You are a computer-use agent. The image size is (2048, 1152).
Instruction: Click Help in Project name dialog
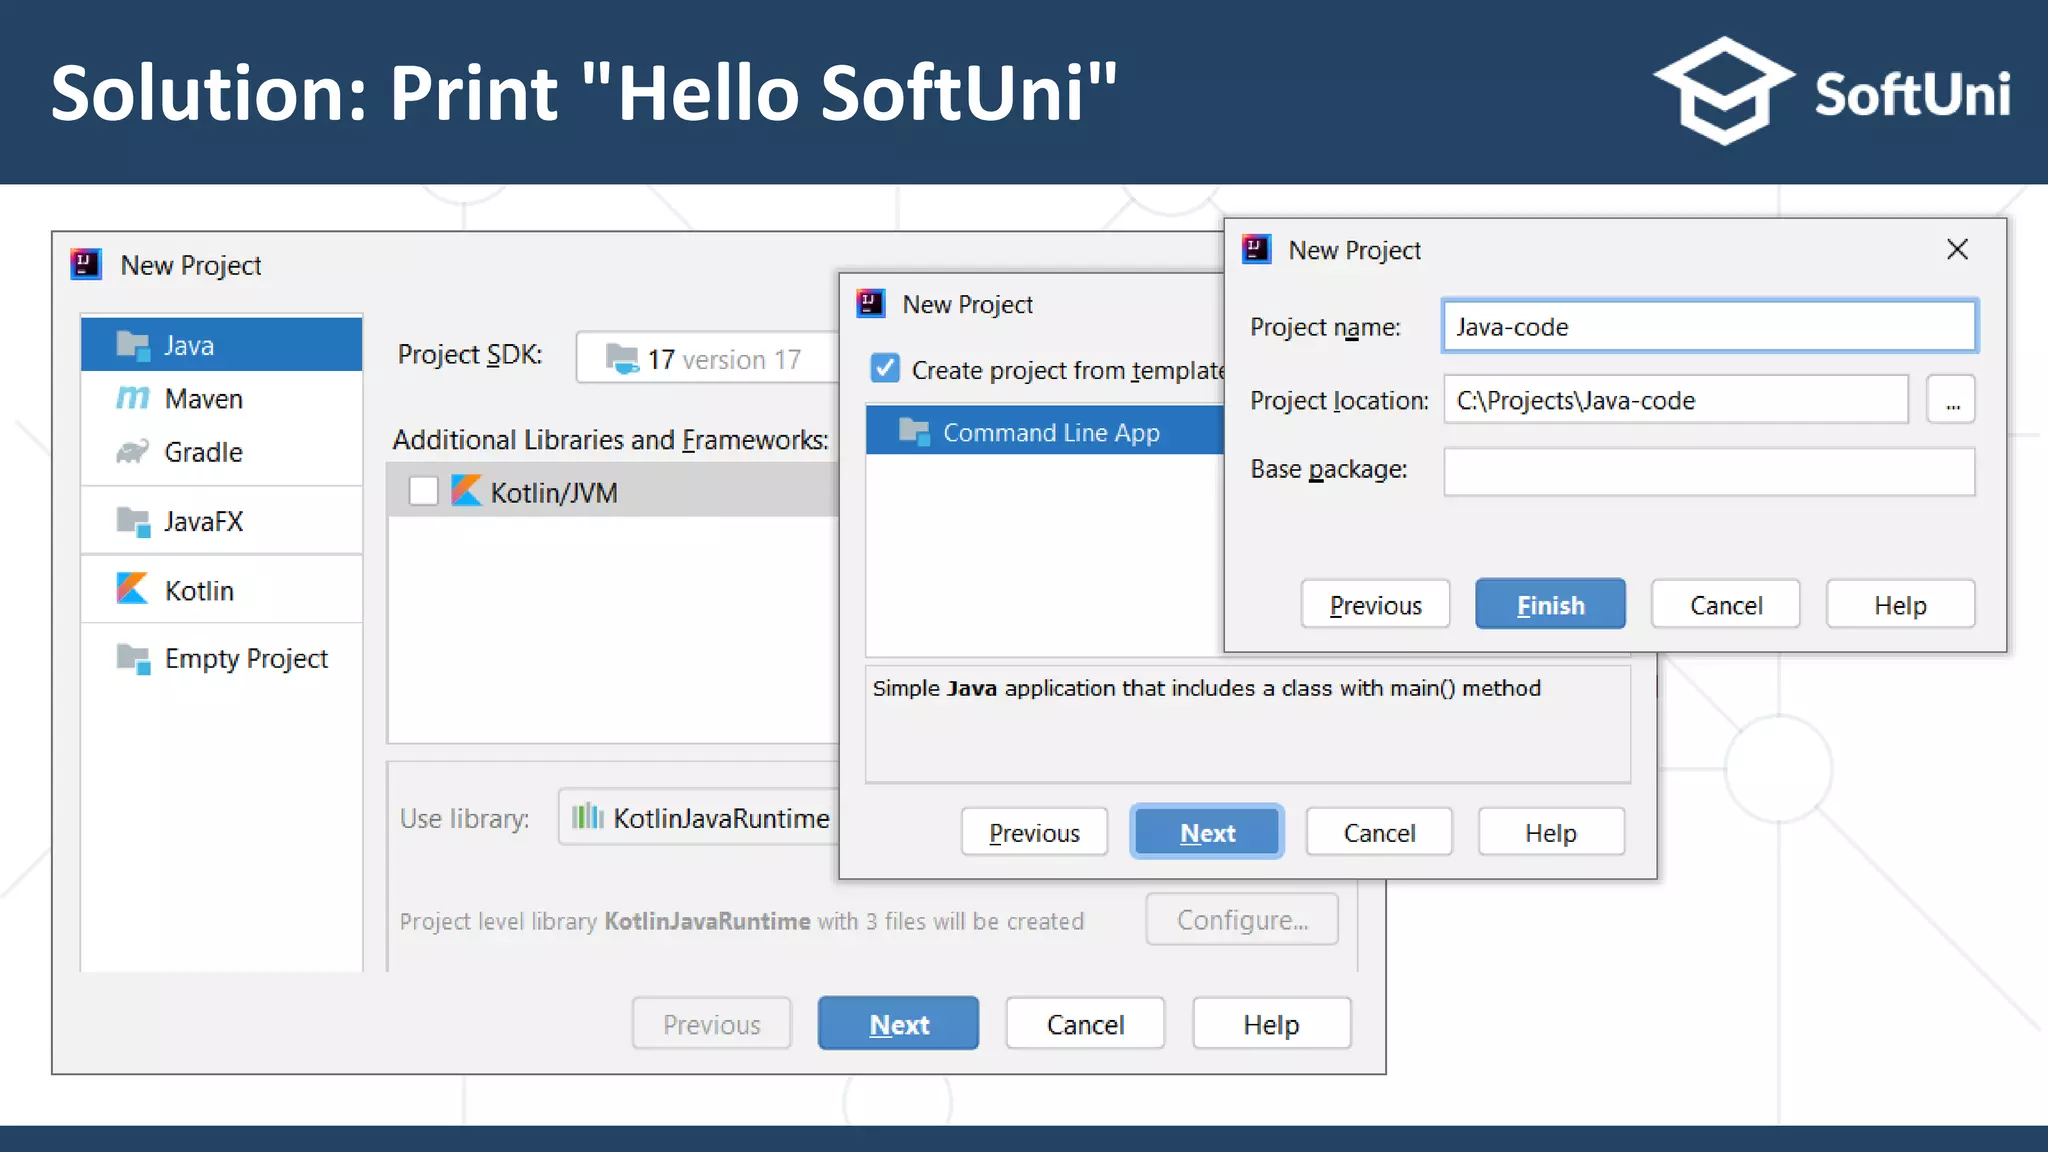pyautogui.click(x=1901, y=604)
